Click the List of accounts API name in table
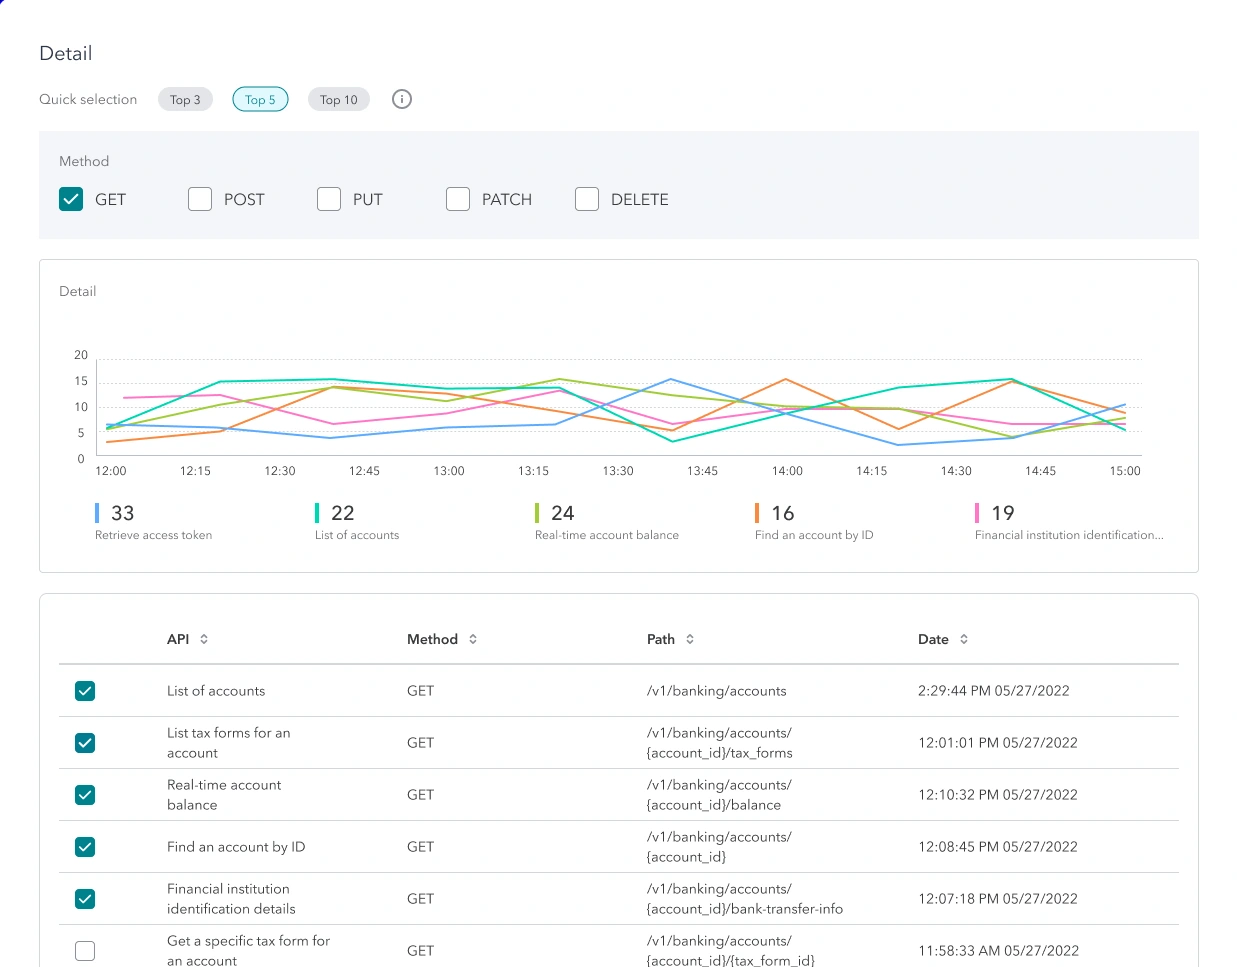The width and height of the screenshot is (1237, 967). coord(216,691)
